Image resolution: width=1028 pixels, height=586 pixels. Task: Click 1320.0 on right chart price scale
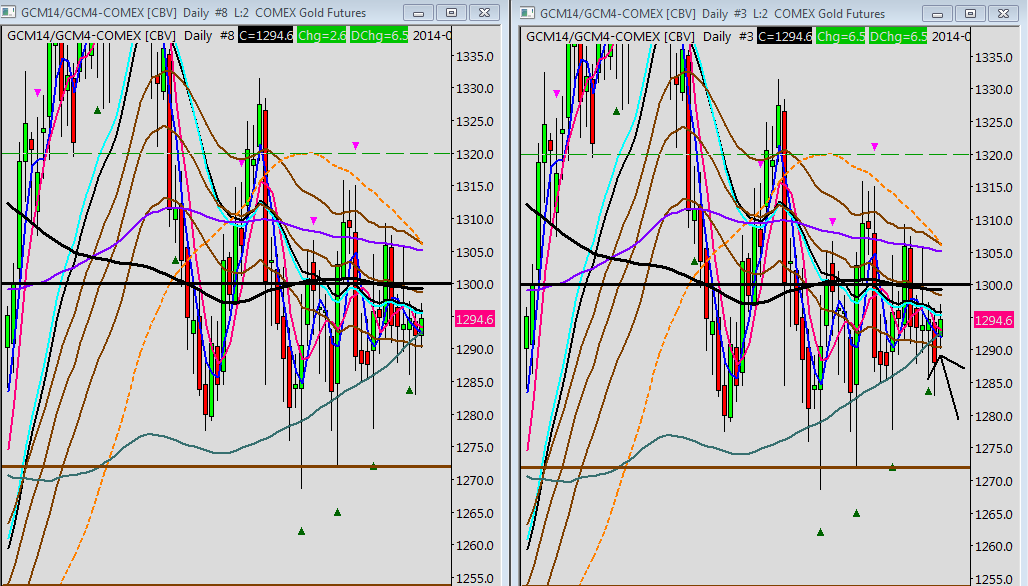coord(995,155)
